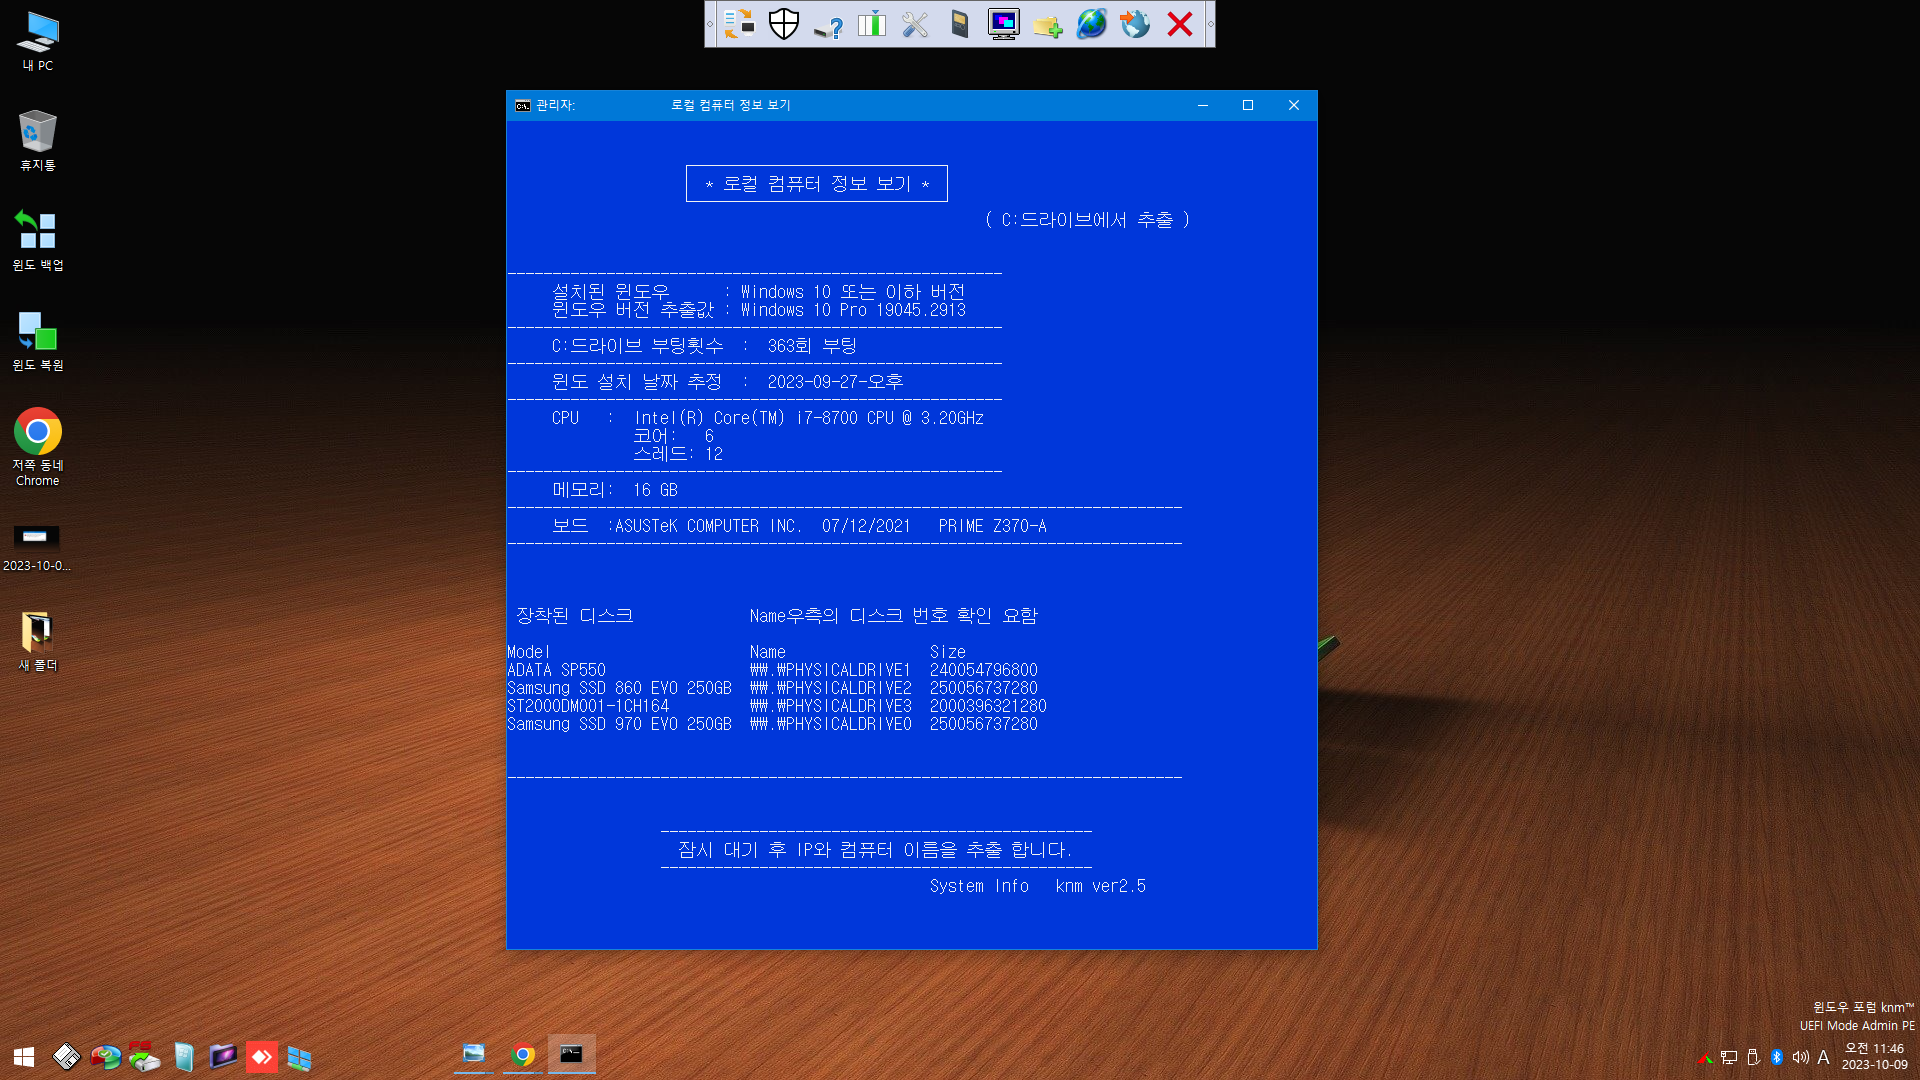Click the 2000396321280 size value
This screenshot has height=1080, width=1920.
pos(988,706)
